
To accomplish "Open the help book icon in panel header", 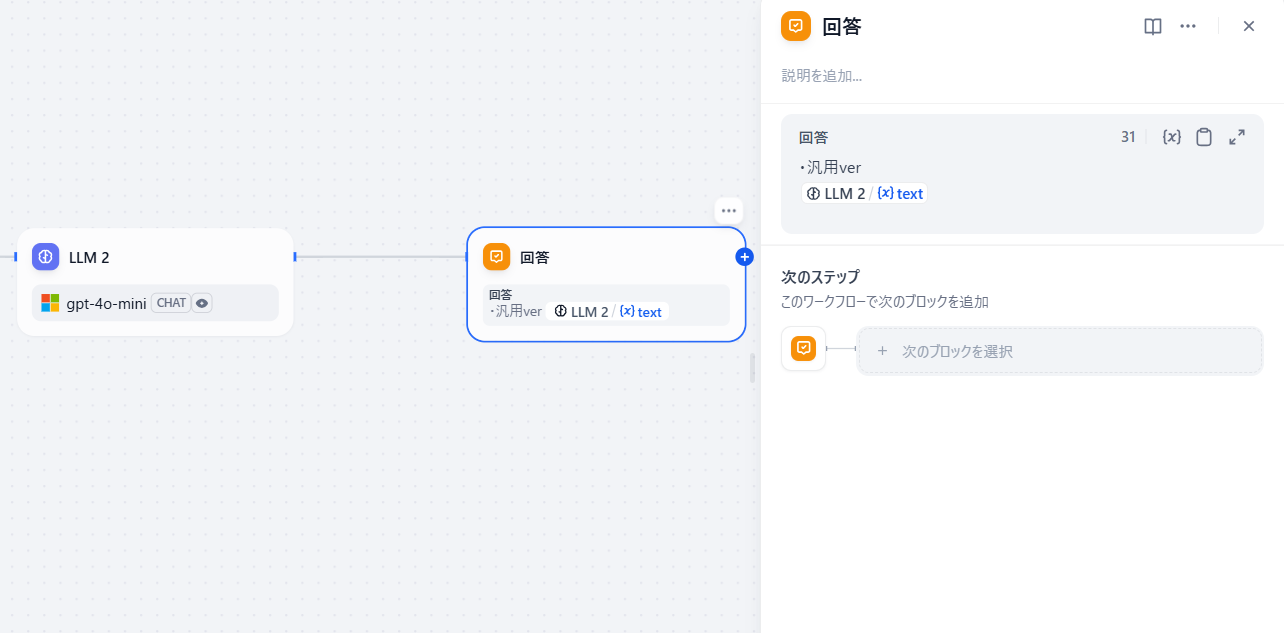I will click(1153, 26).
